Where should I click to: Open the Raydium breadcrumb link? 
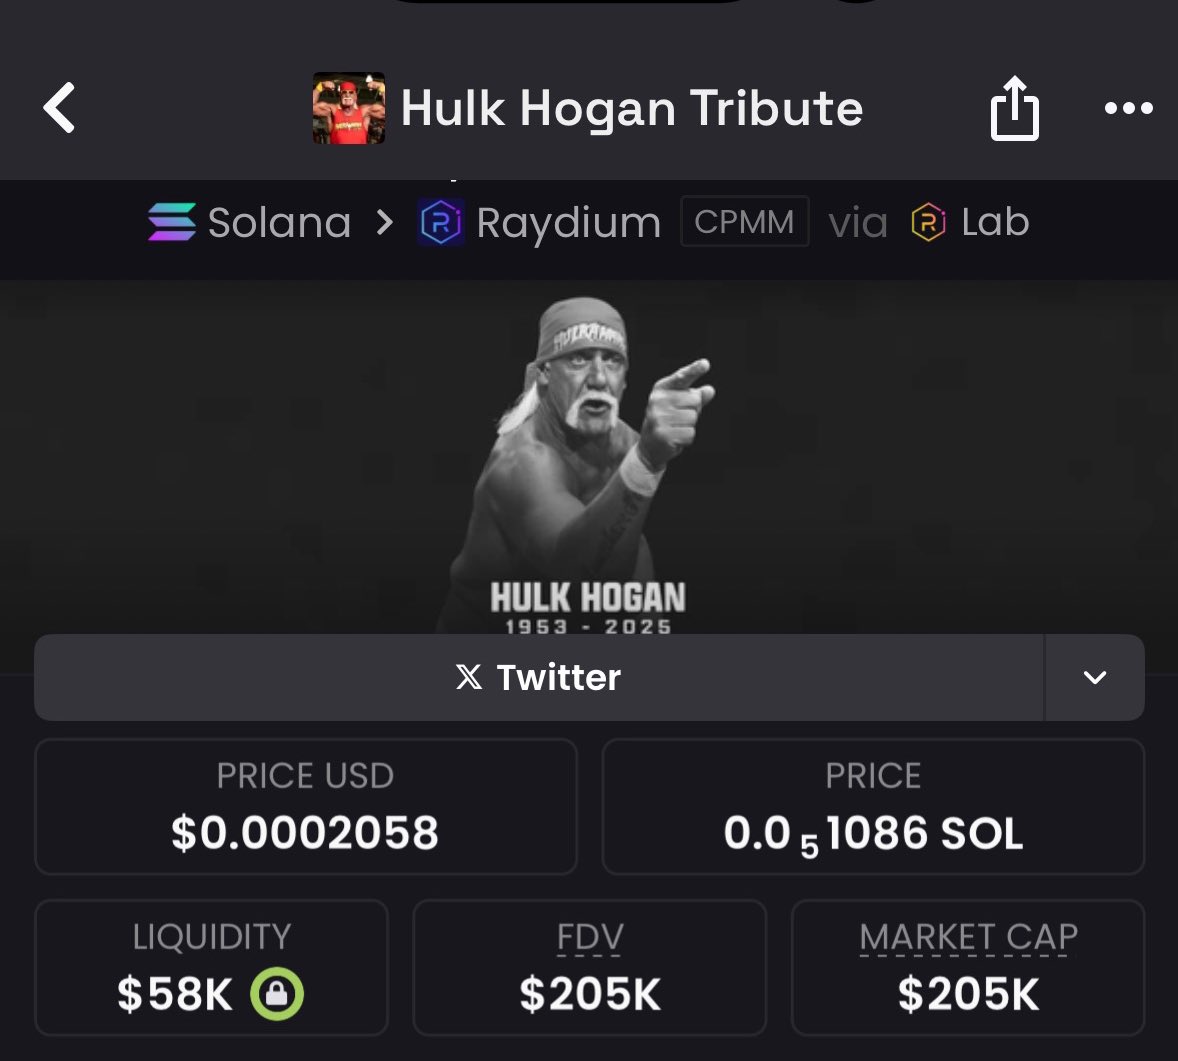(539, 222)
